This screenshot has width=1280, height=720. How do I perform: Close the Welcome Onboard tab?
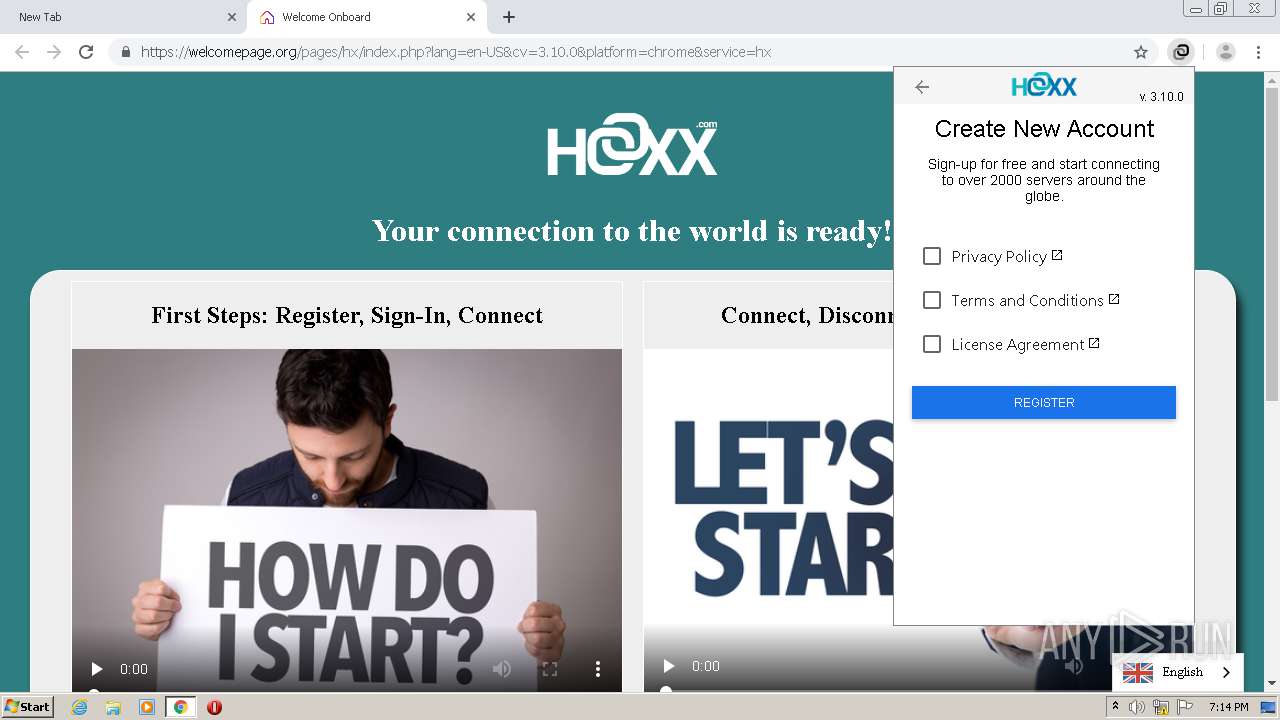pos(471,17)
